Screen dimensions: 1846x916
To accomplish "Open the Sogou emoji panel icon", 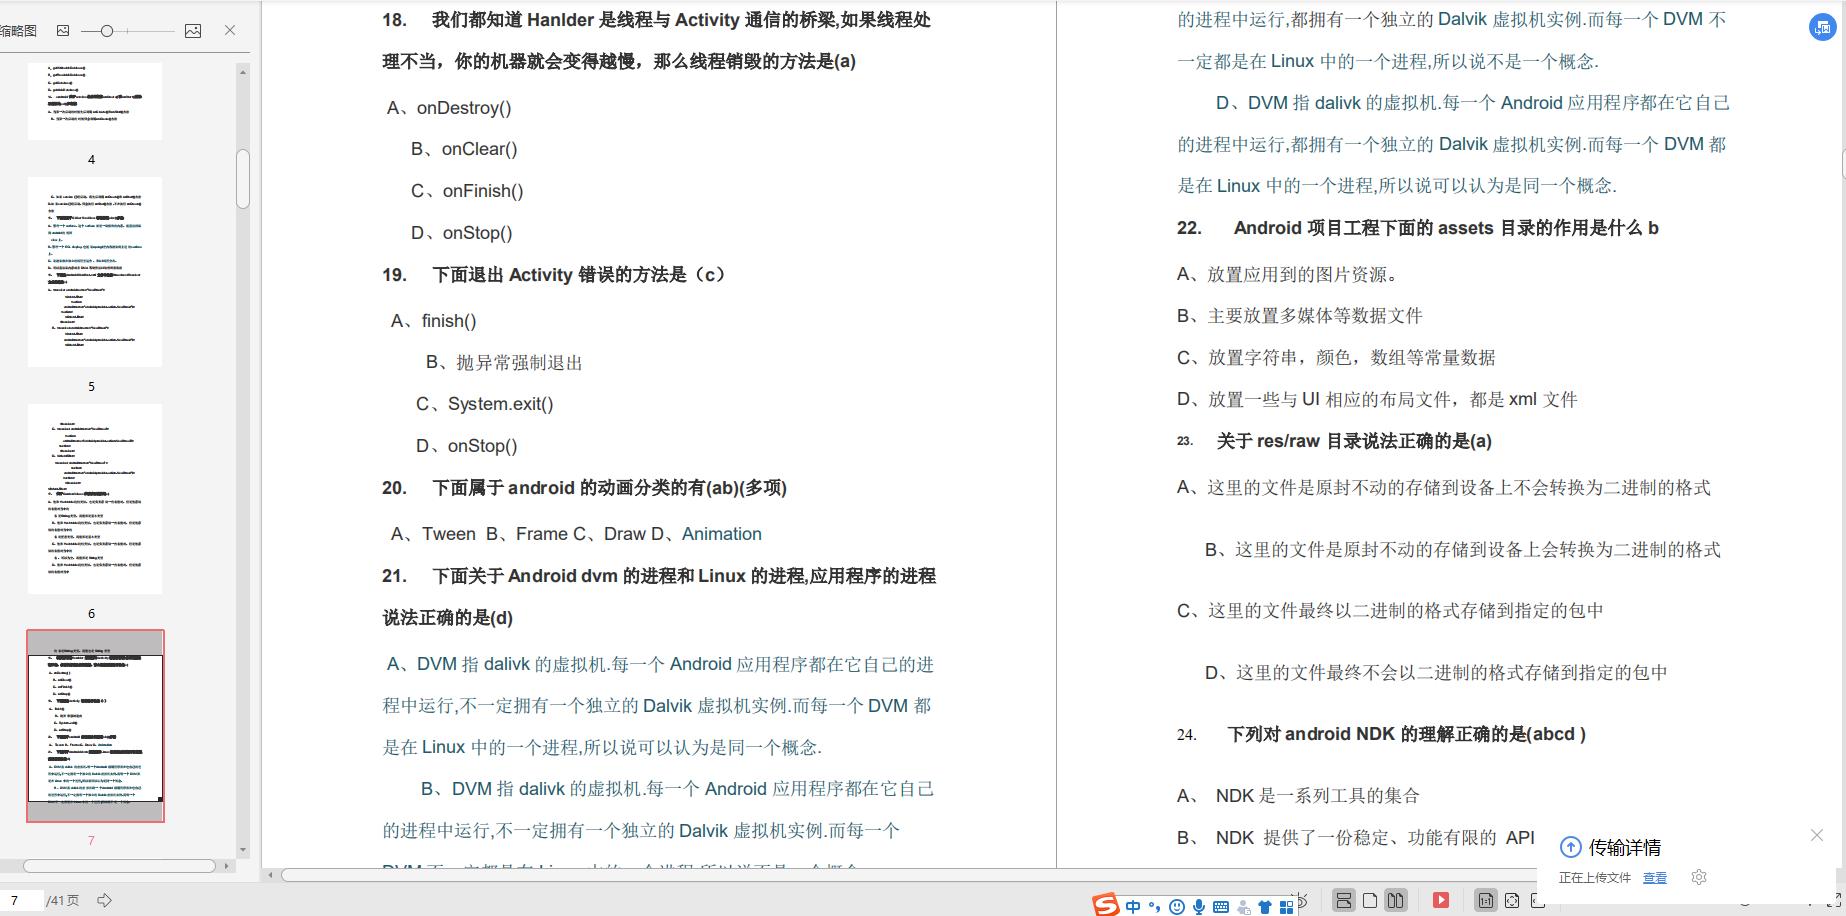I will pos(1177,906).
